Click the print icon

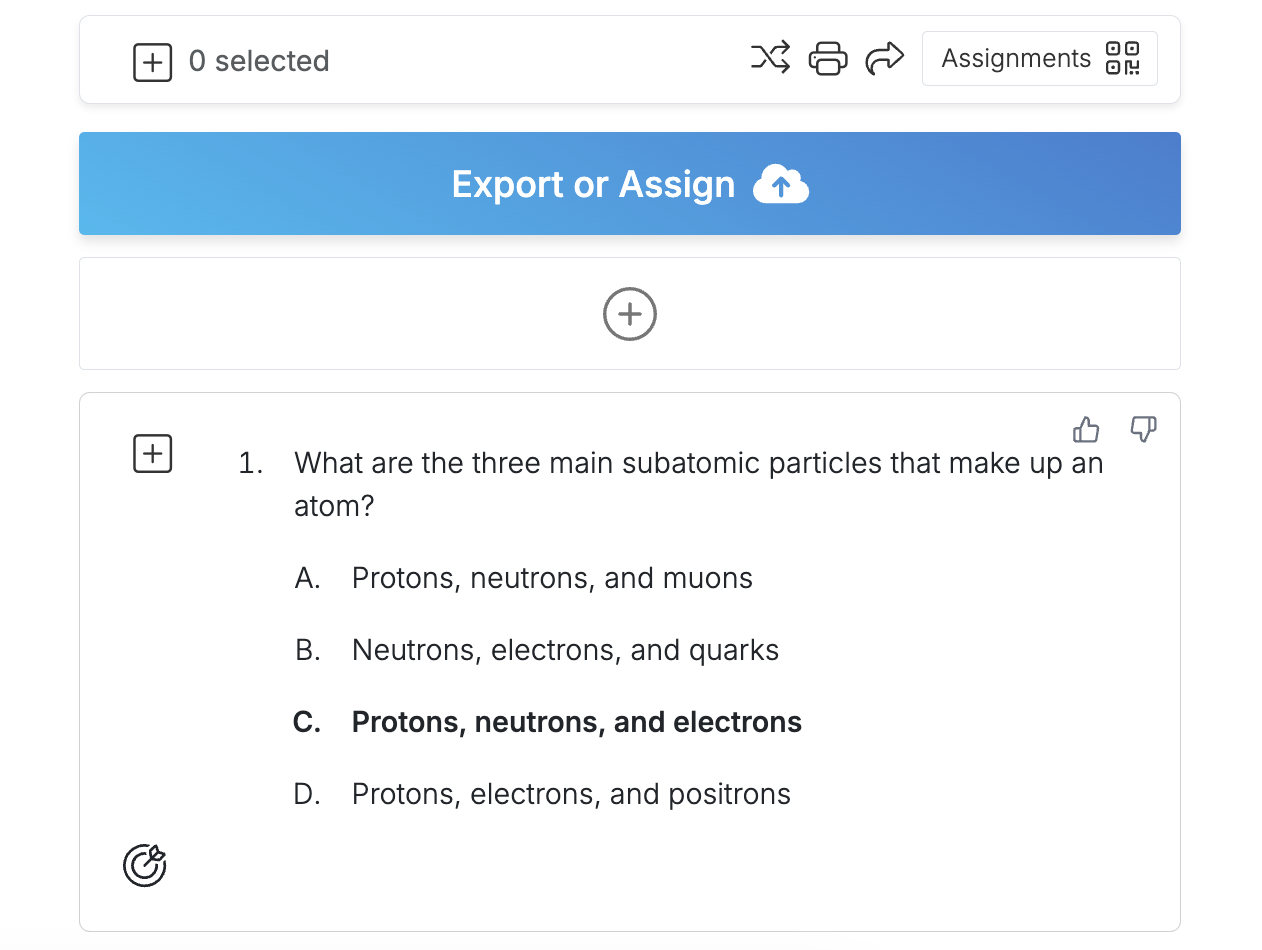[x=827, y=58]
